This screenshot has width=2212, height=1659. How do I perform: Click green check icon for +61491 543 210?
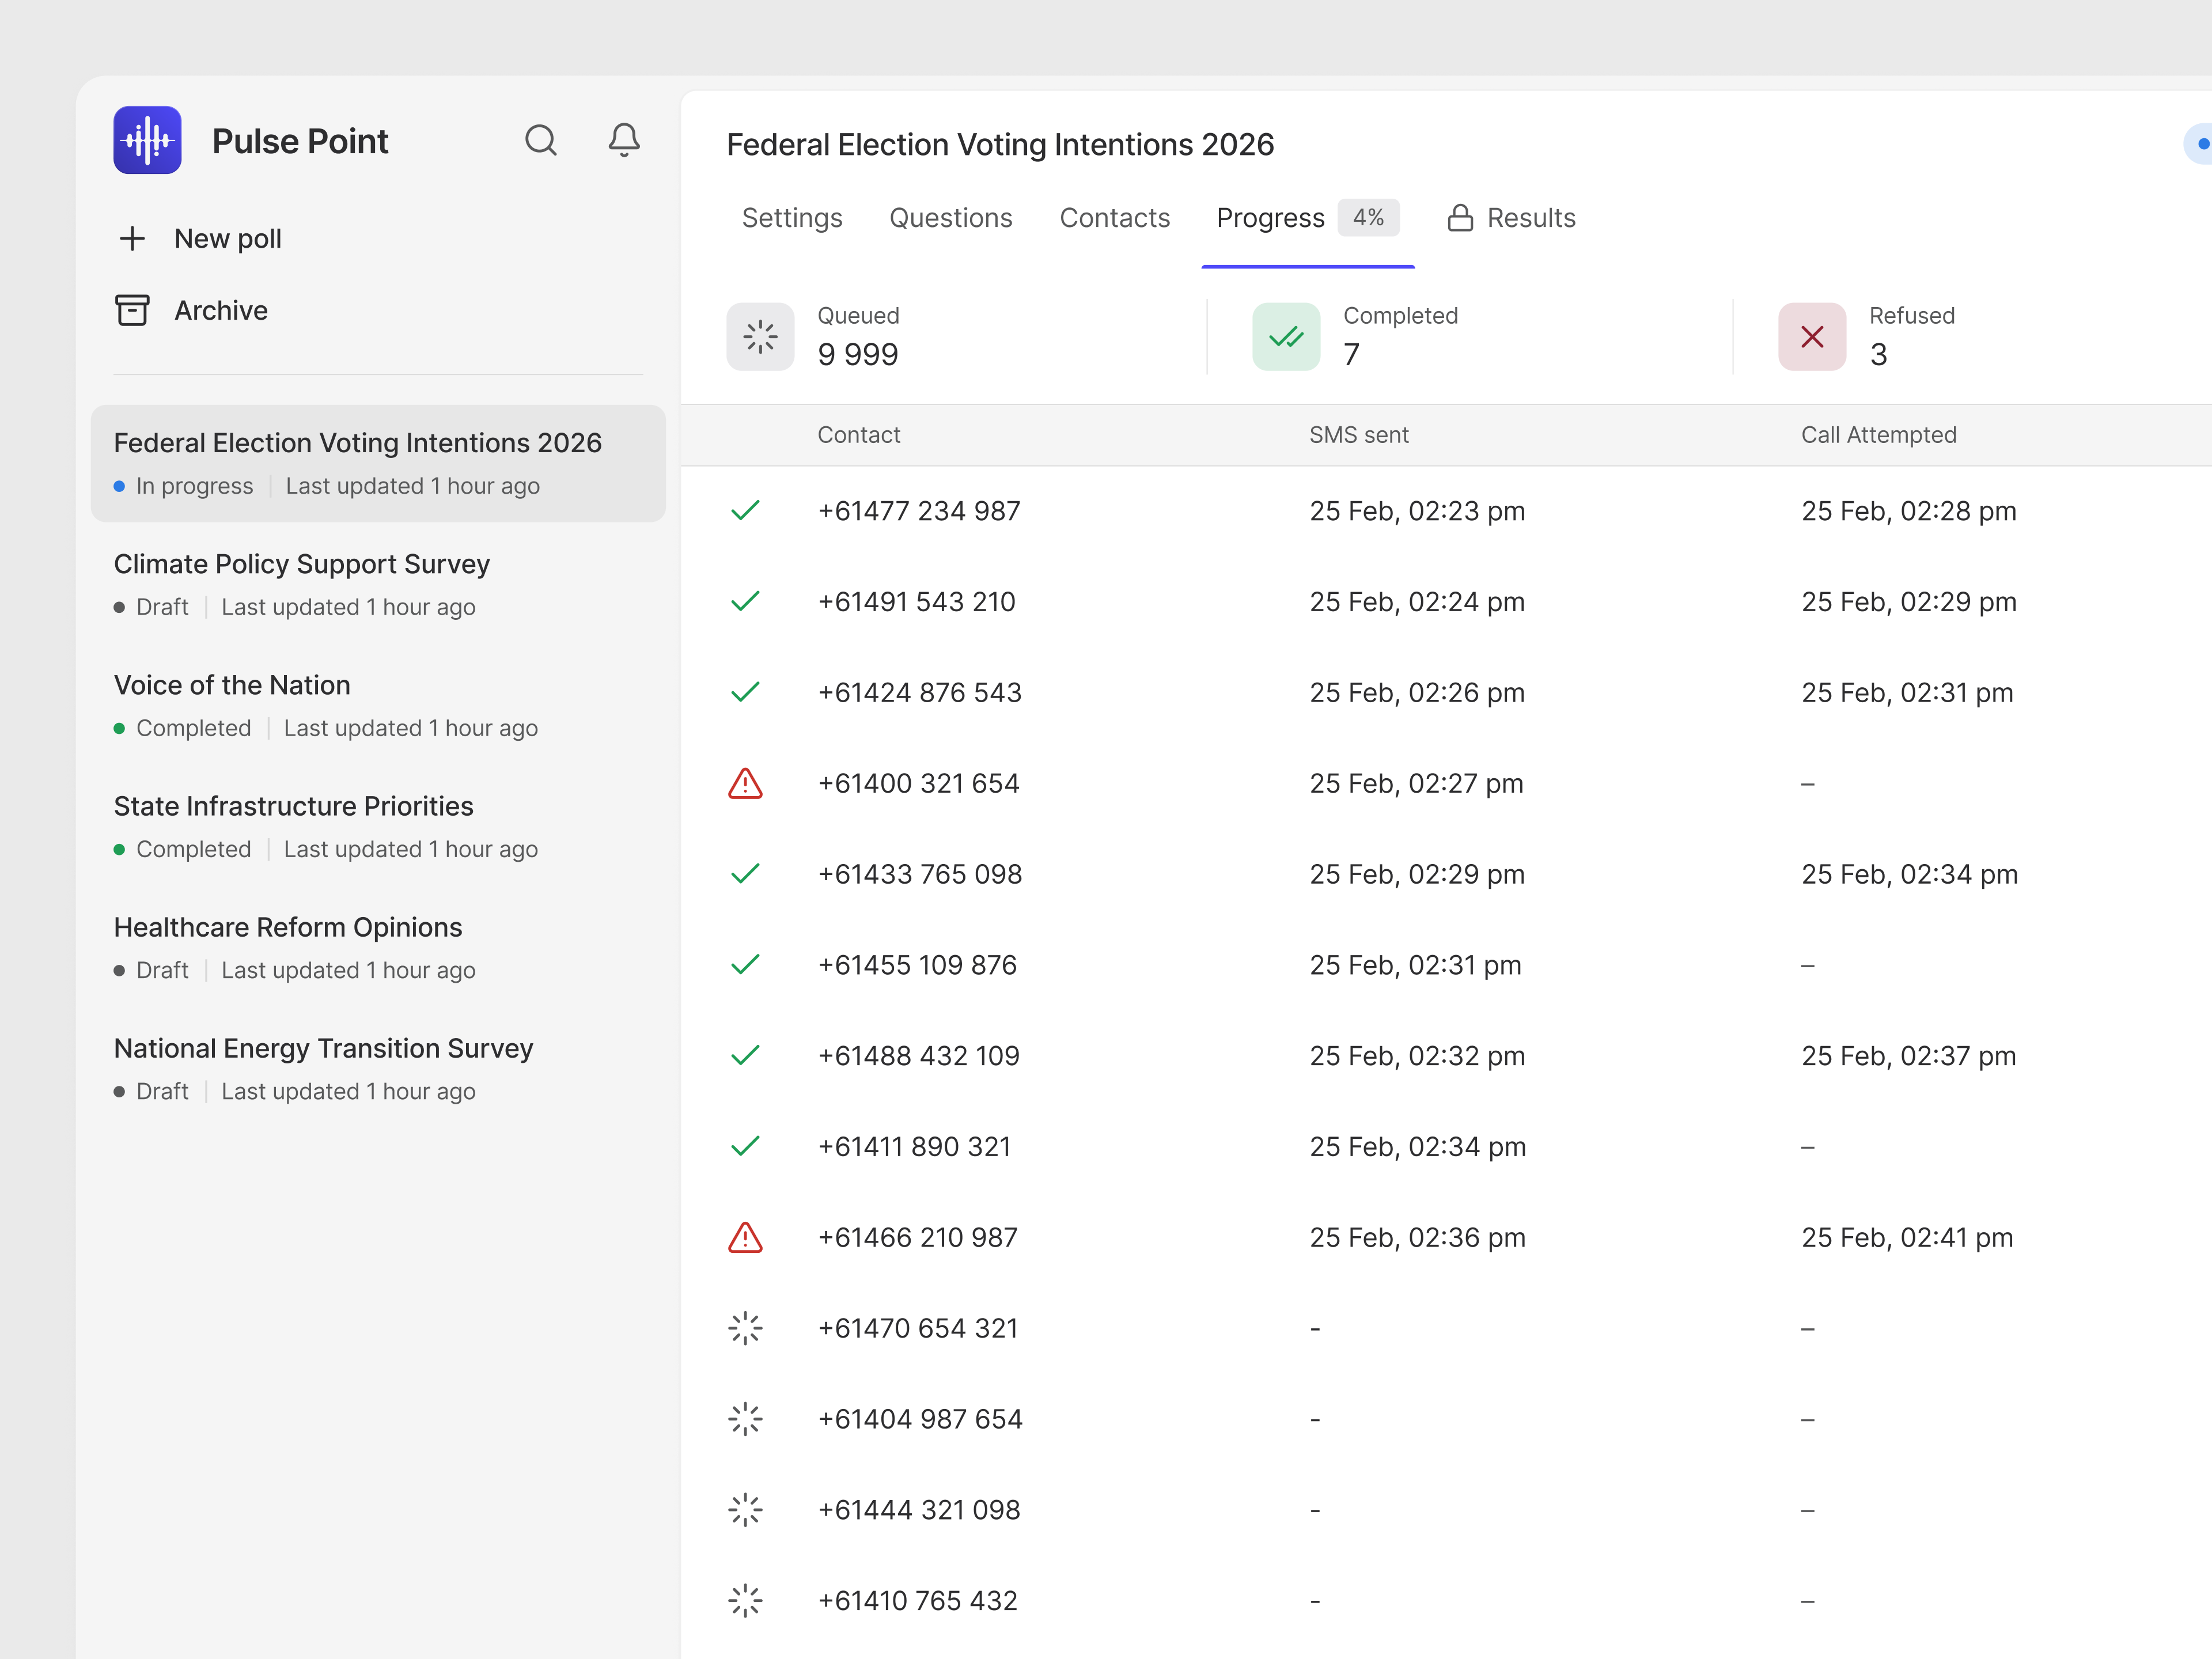point(745,602)
